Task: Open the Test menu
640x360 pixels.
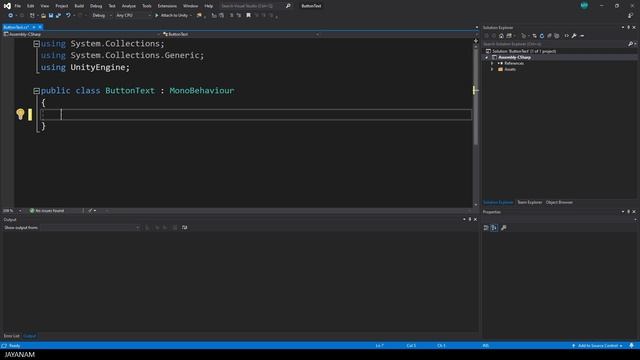Action: coord(112,6)
